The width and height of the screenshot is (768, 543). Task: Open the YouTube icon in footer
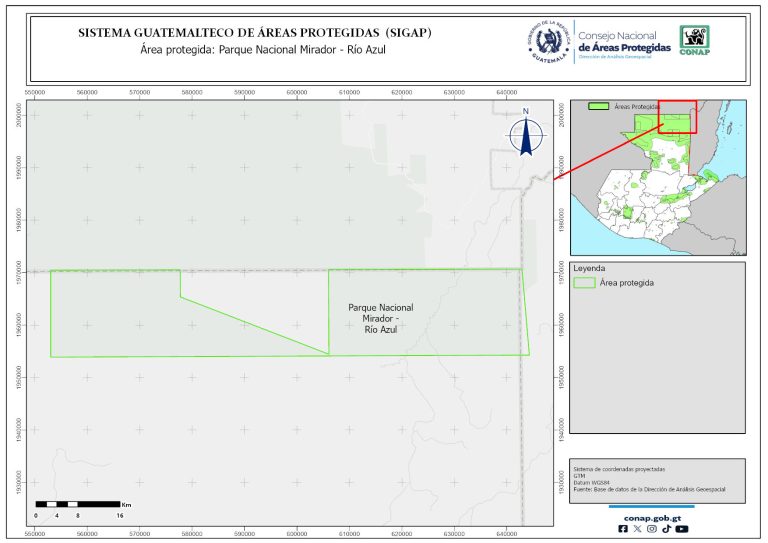pyautogui.click(x=682, y=529)
